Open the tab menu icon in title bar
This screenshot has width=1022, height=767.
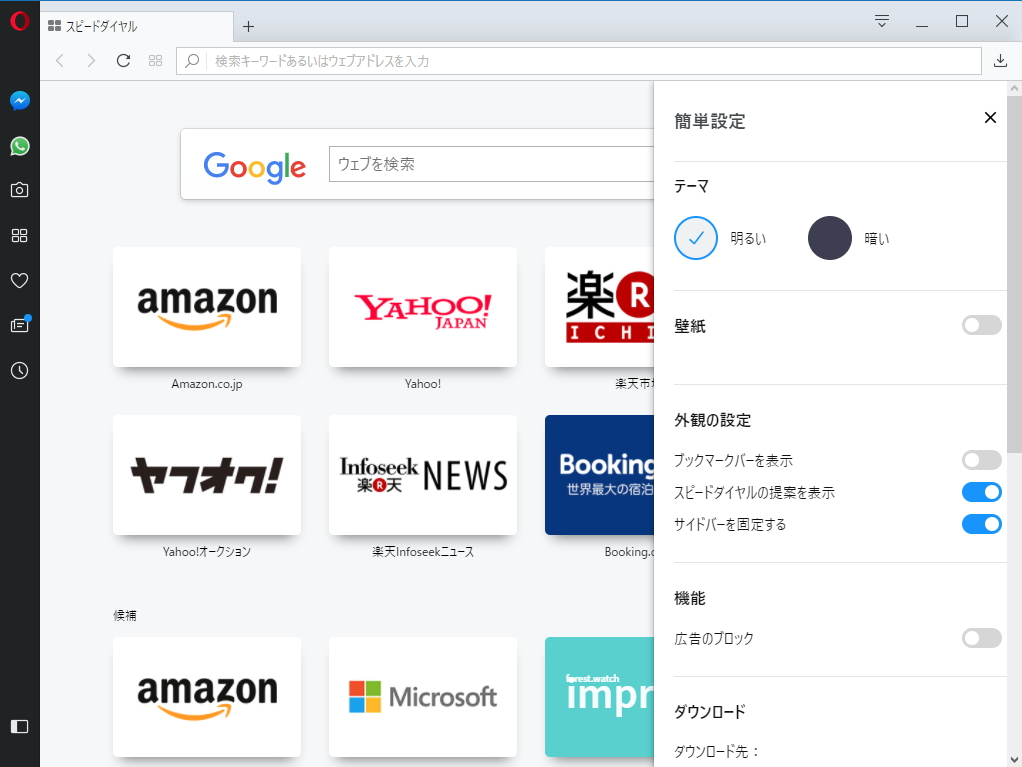[x=882, y=21]
